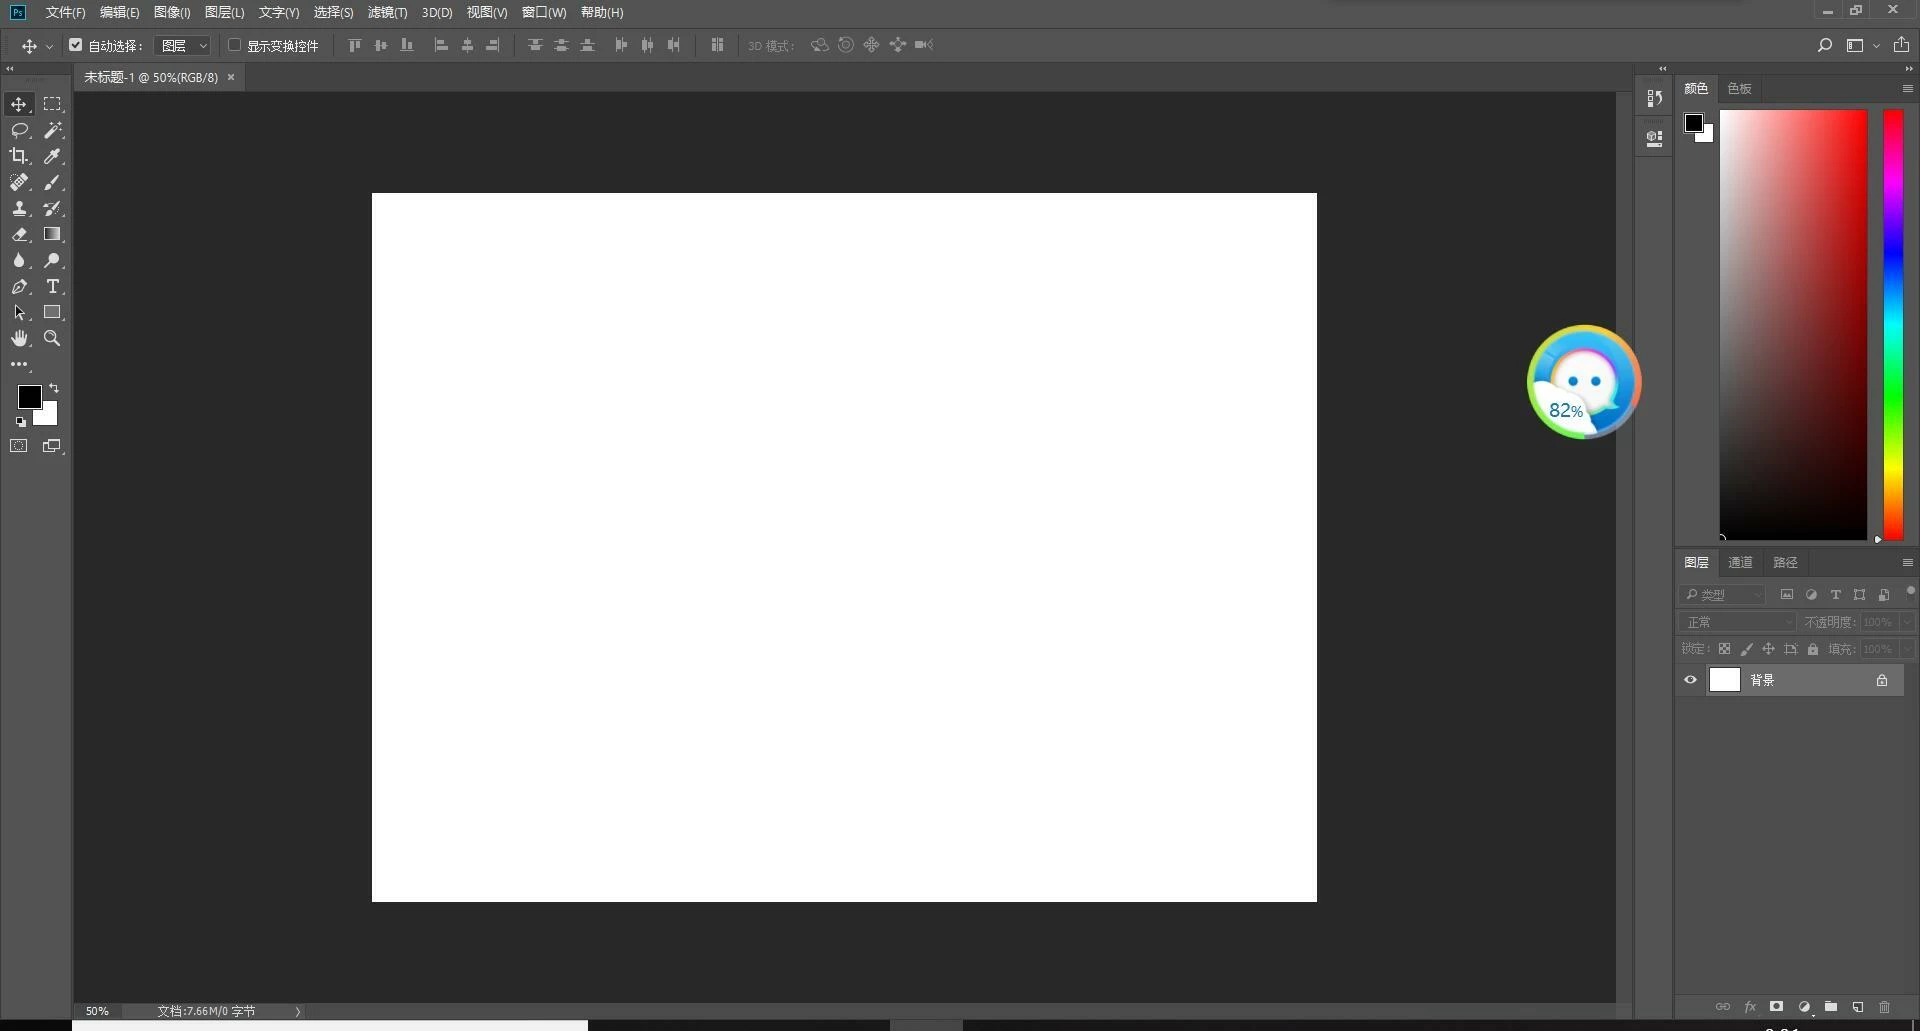Select the Gradient tool

click(52, 234)
